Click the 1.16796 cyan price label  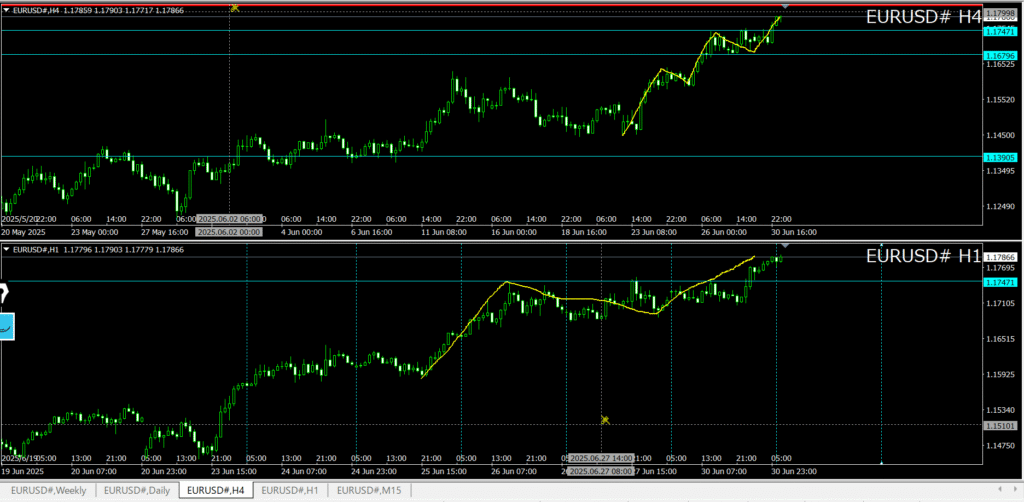[x=1000, y=55]
